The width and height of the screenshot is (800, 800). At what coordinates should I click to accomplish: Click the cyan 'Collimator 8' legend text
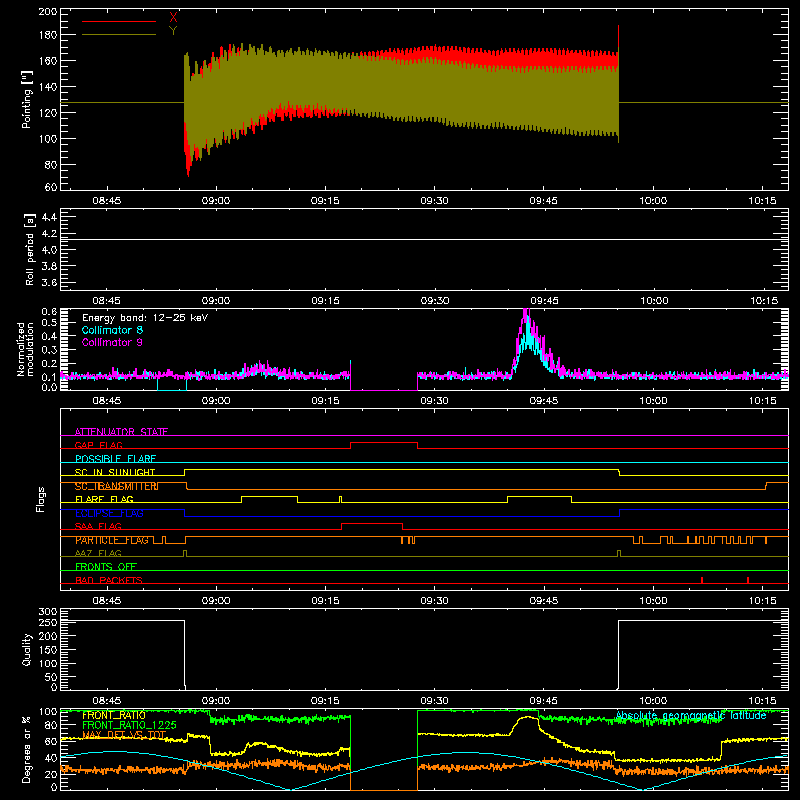coord(112,330)
